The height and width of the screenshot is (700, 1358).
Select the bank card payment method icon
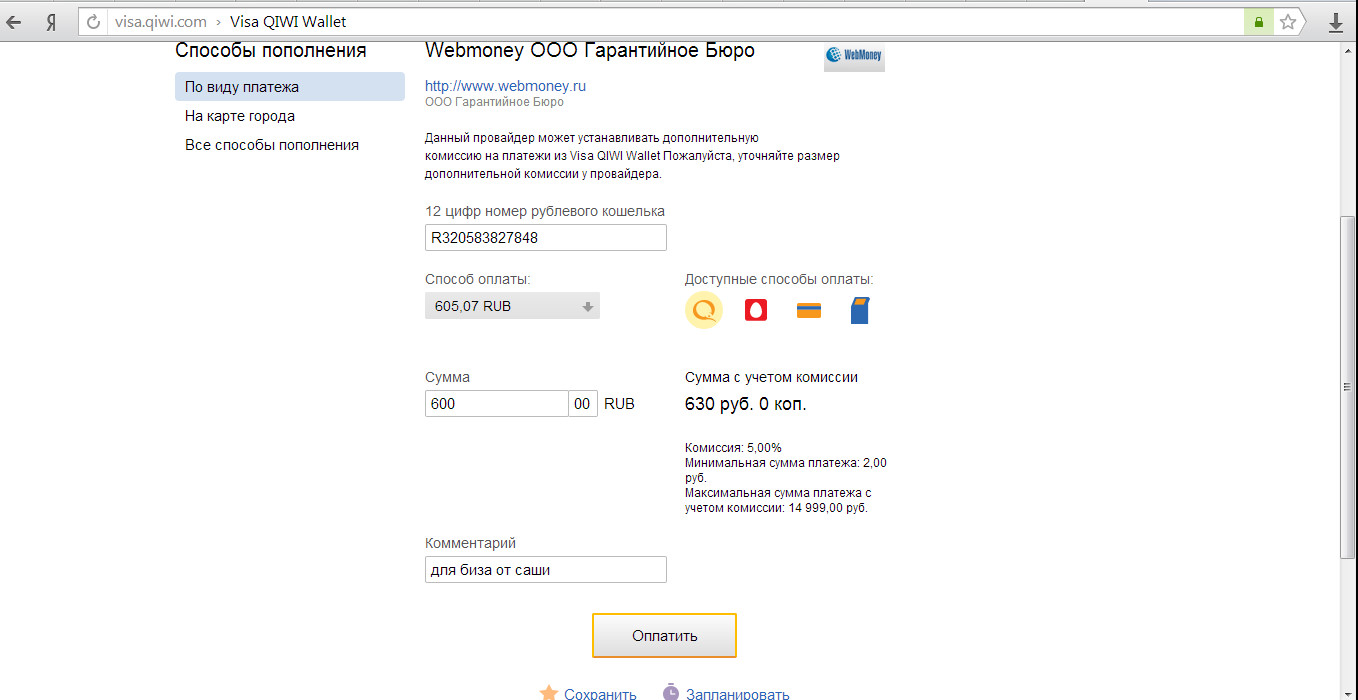[x=809, y=311]
